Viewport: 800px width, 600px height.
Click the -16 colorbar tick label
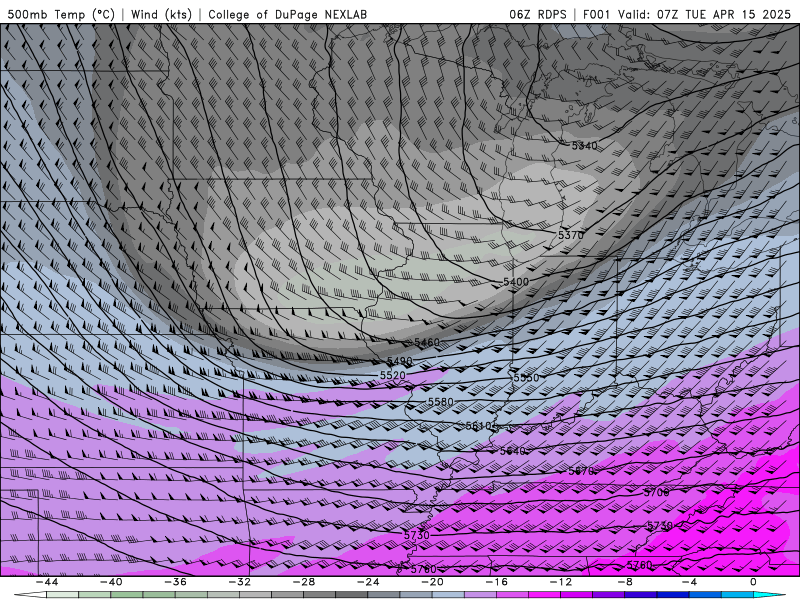coord(497,582)
